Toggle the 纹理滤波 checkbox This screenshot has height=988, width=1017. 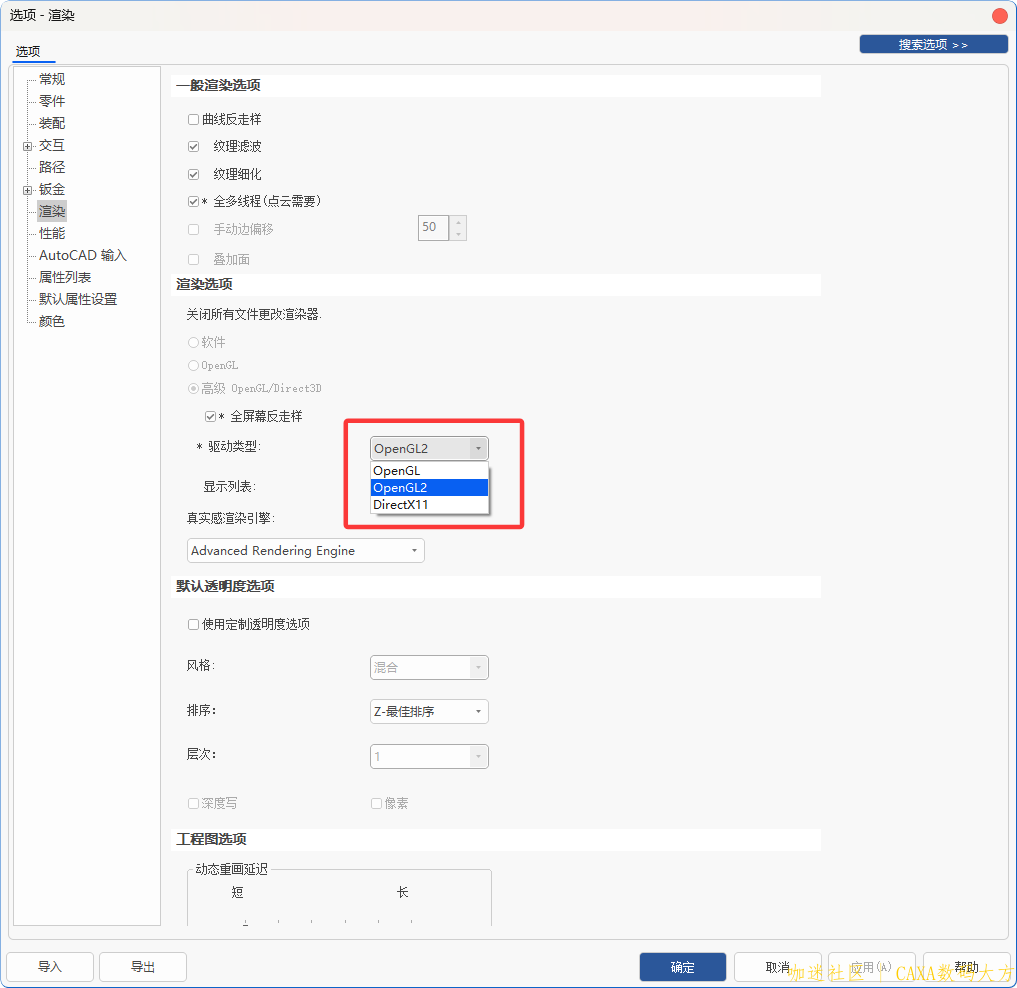point(194,147)
